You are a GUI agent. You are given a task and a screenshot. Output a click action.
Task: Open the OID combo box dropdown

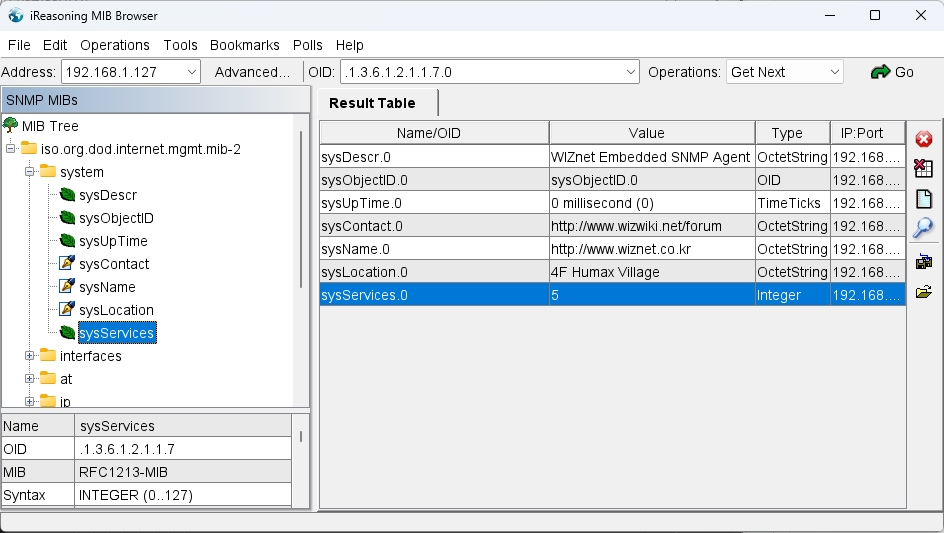630,72
